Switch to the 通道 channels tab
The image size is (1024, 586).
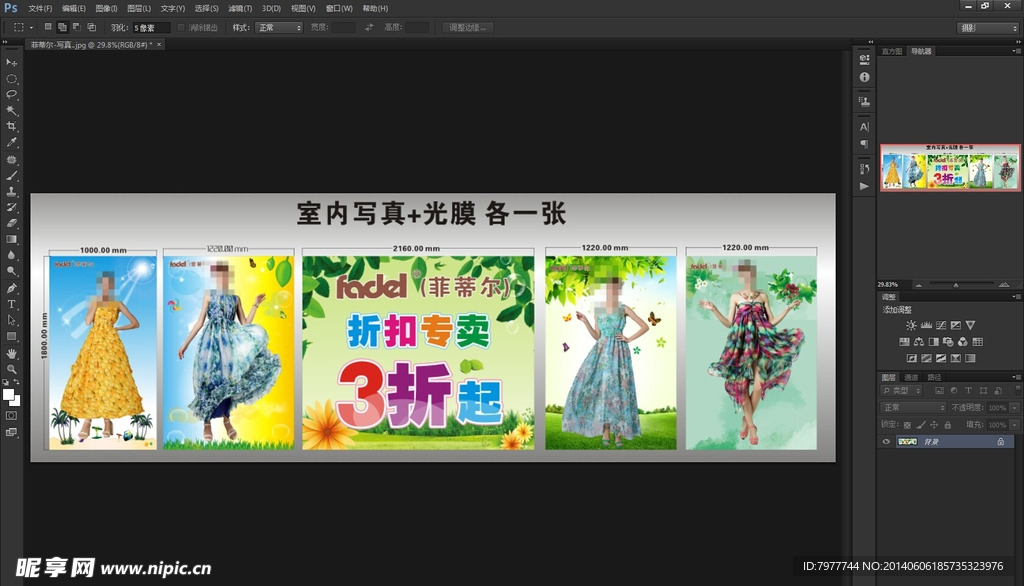click(x=911, y=377)
